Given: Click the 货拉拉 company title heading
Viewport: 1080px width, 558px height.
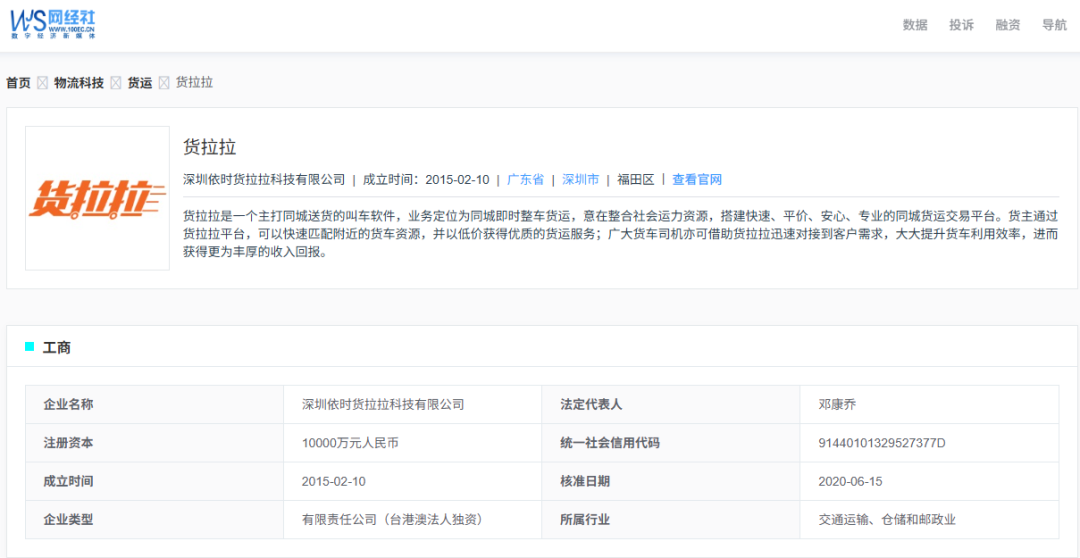Looking at the screenshot, I should coord(210,147).
